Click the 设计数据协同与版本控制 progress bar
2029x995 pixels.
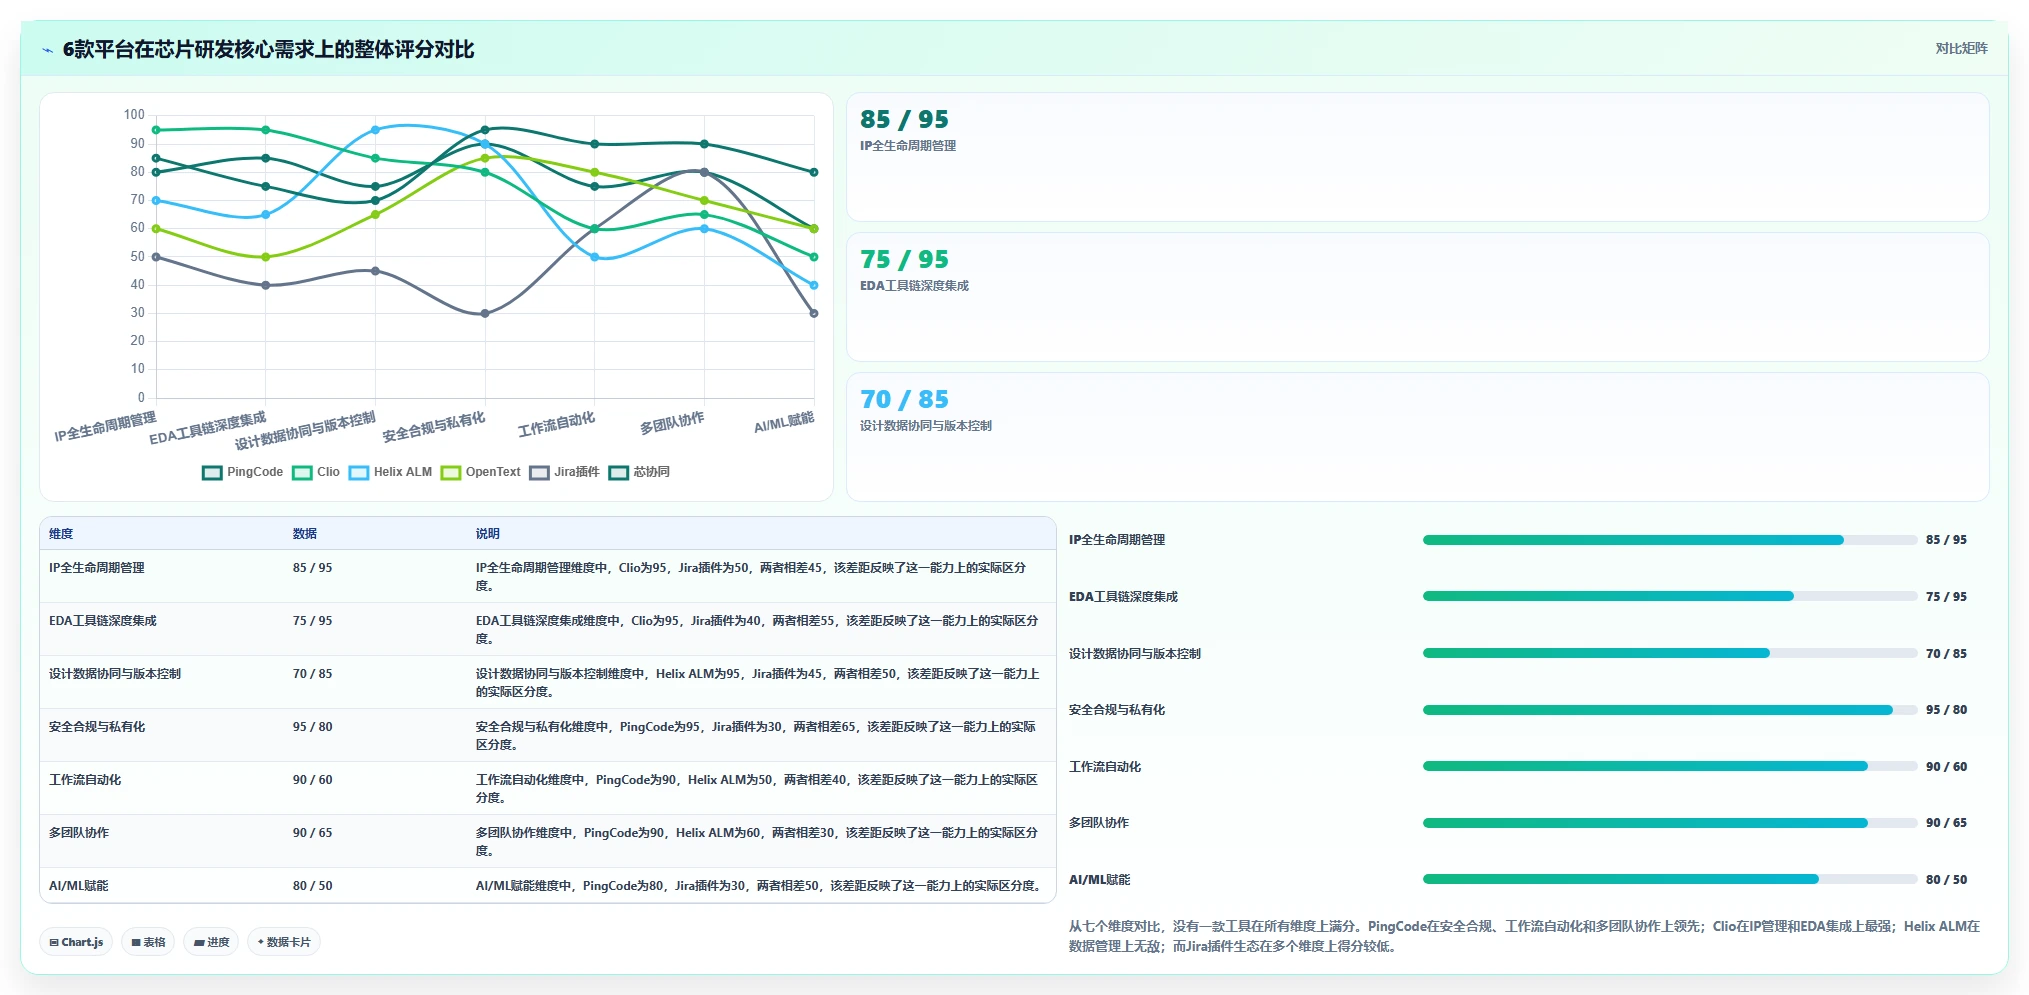pyautogui.click(x=1670, y=653)
